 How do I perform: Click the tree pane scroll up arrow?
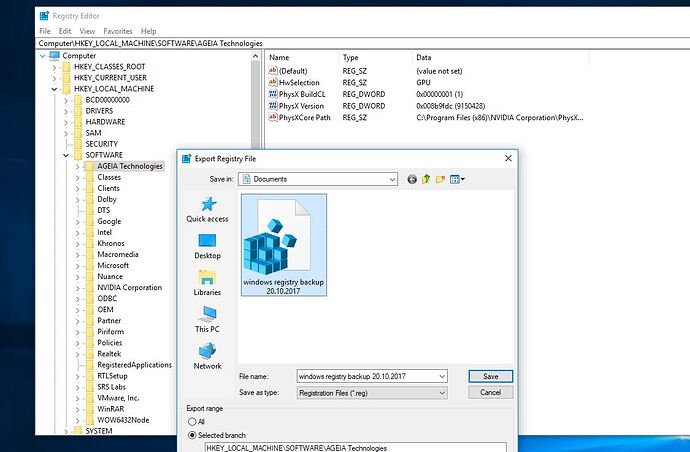pyautogui.click(x=256, y=56)
